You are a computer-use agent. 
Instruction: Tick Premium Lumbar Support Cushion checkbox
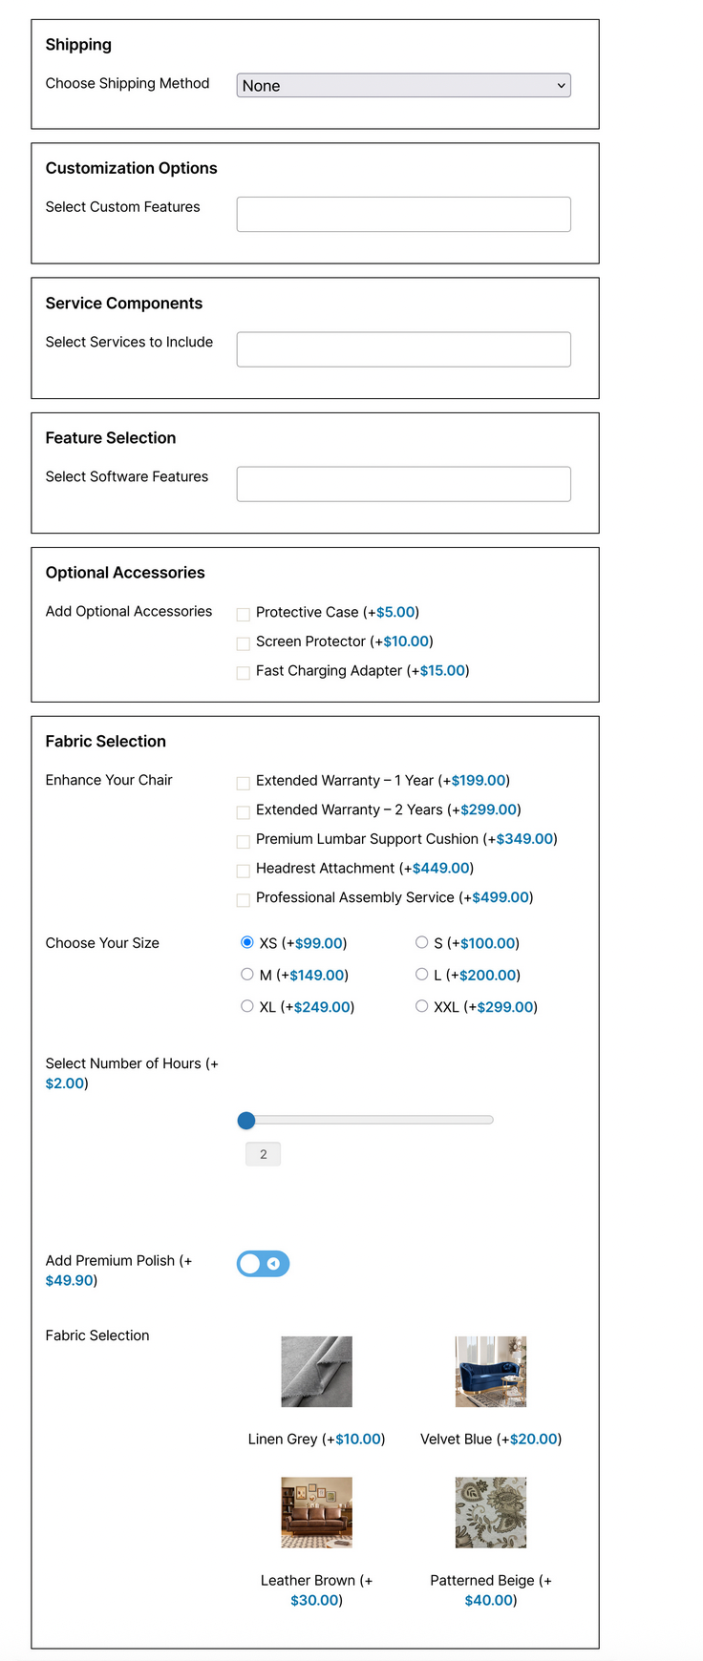[243, 841]
